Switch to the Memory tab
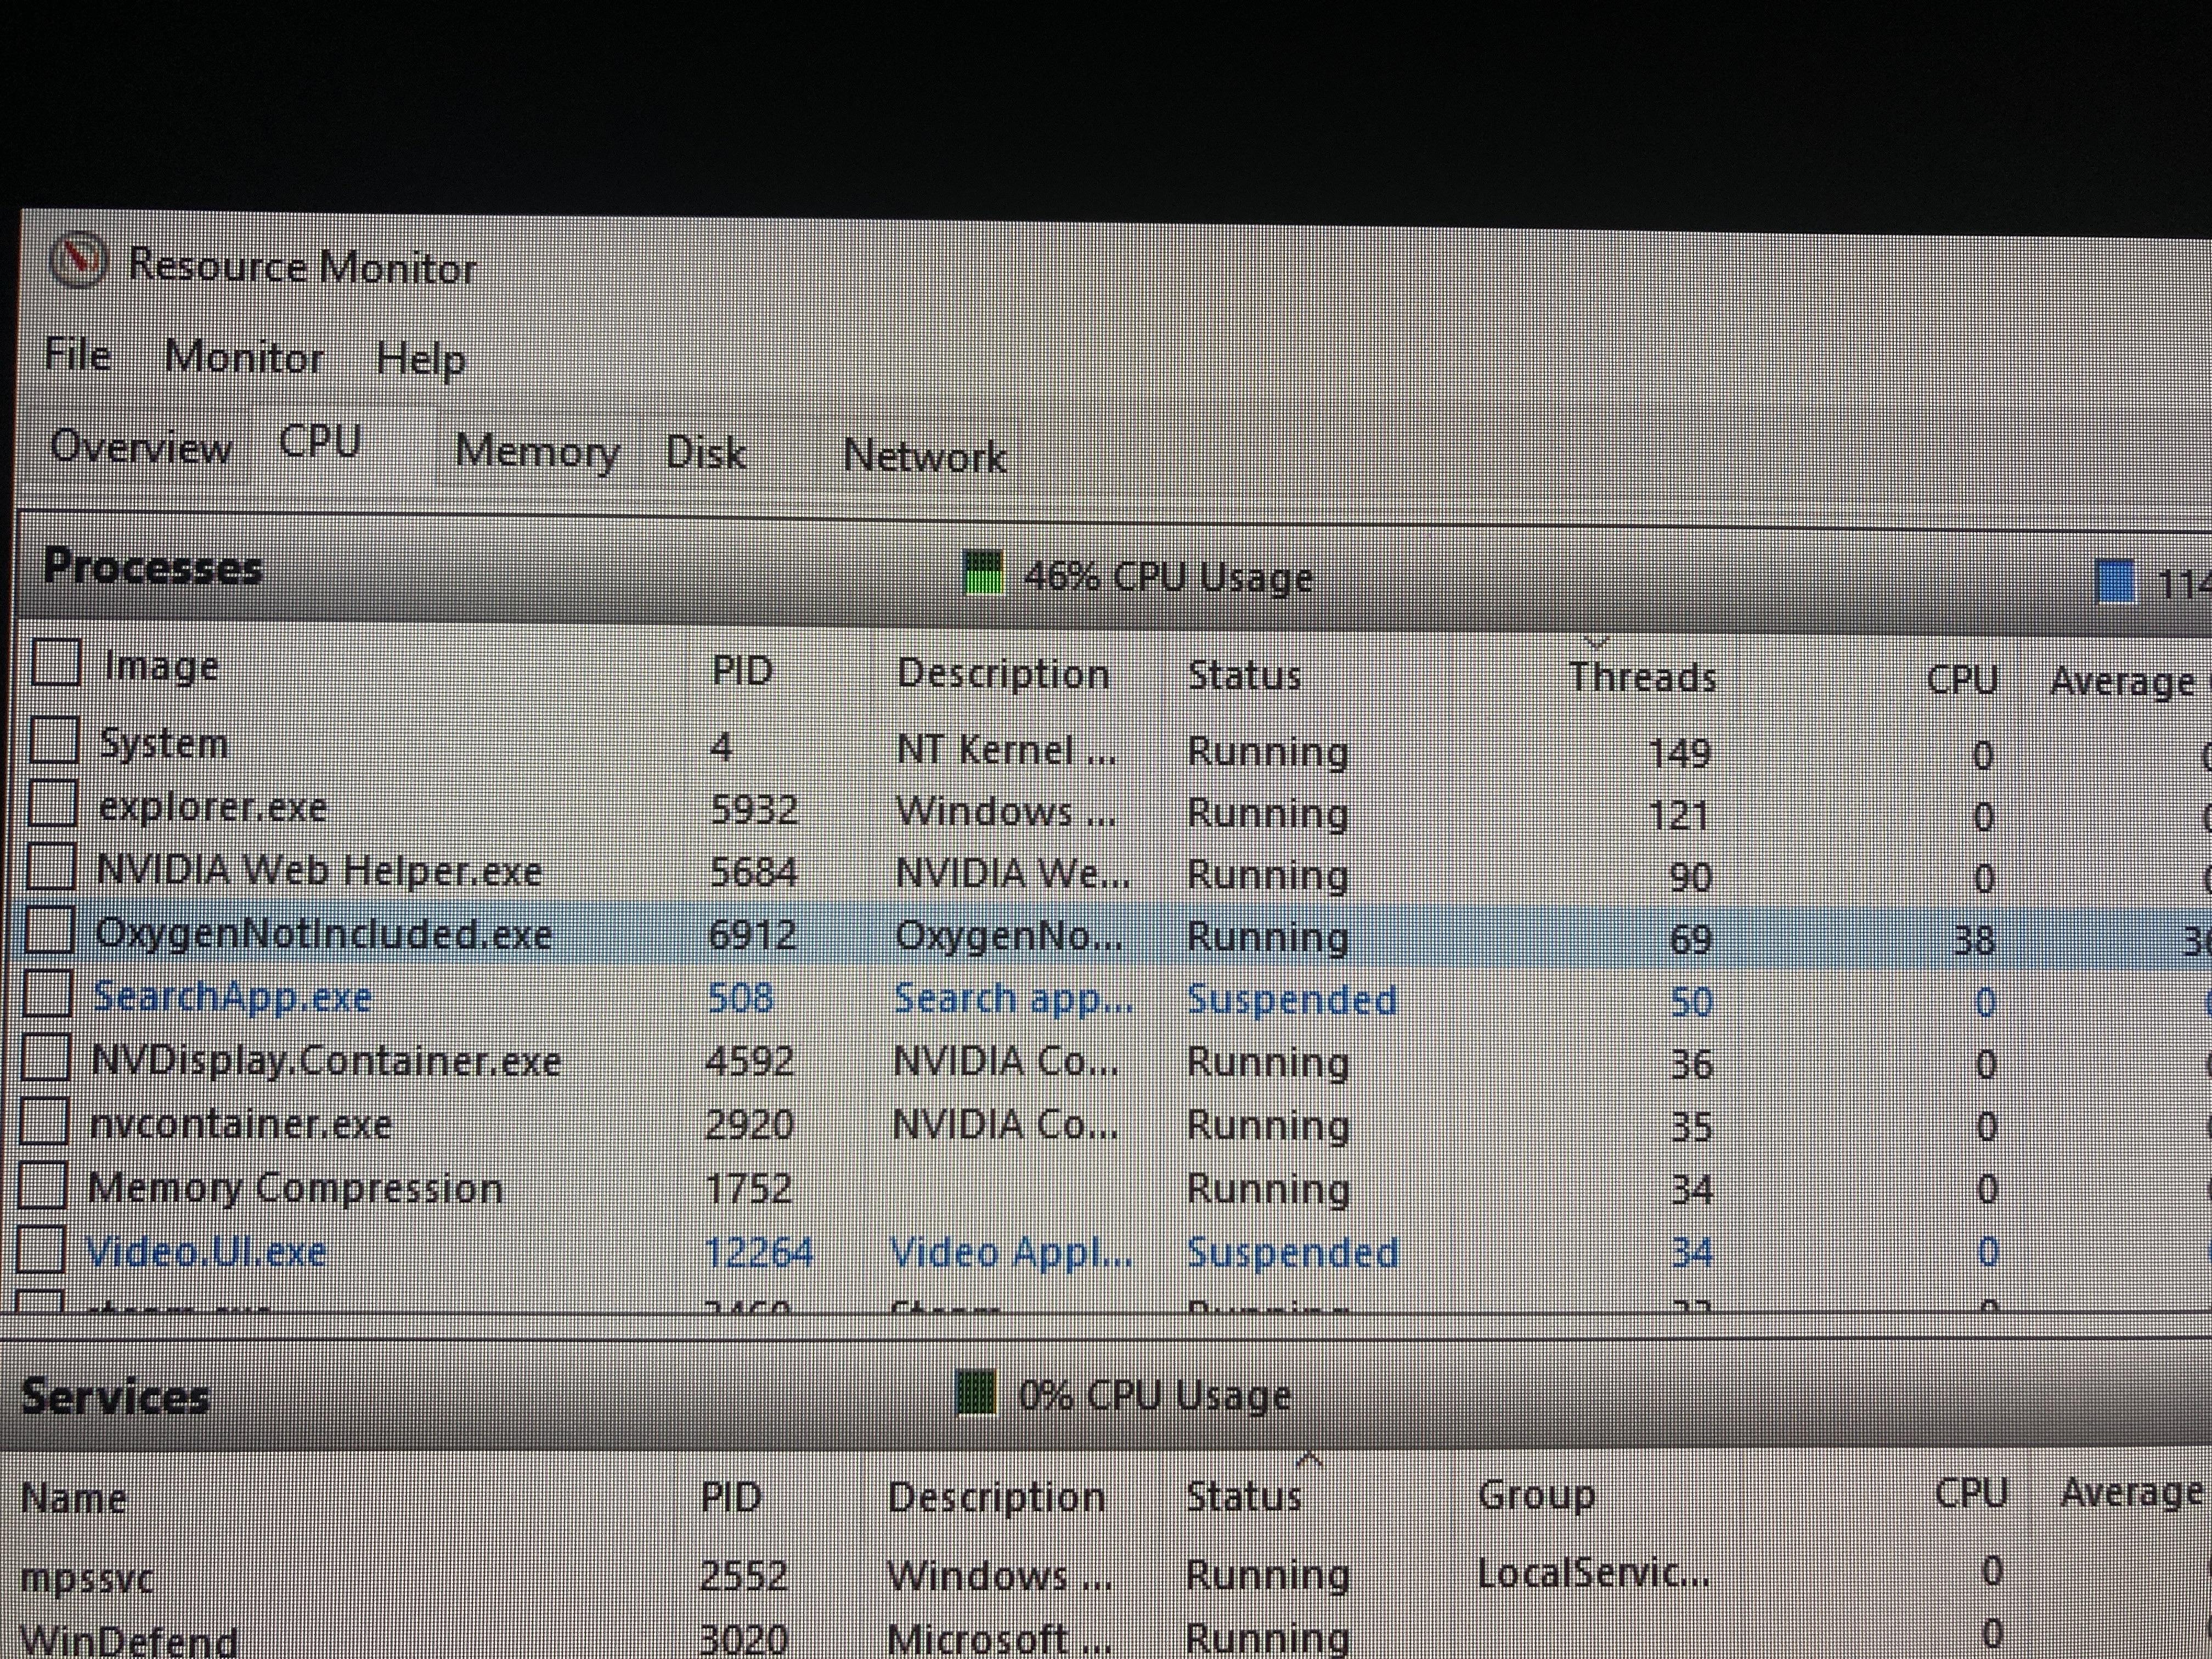 pyautogui.click(x=537, y=451)
